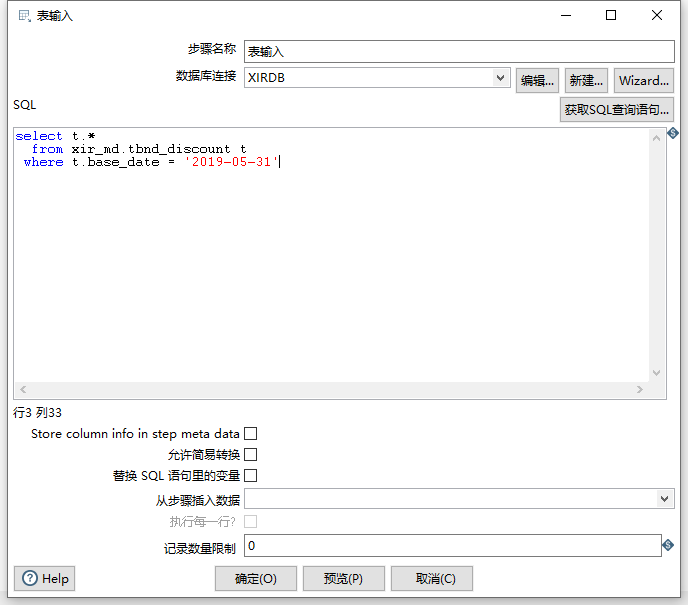
Task: Close the 表输入 dialog
Action: click(x=657, y=15)
